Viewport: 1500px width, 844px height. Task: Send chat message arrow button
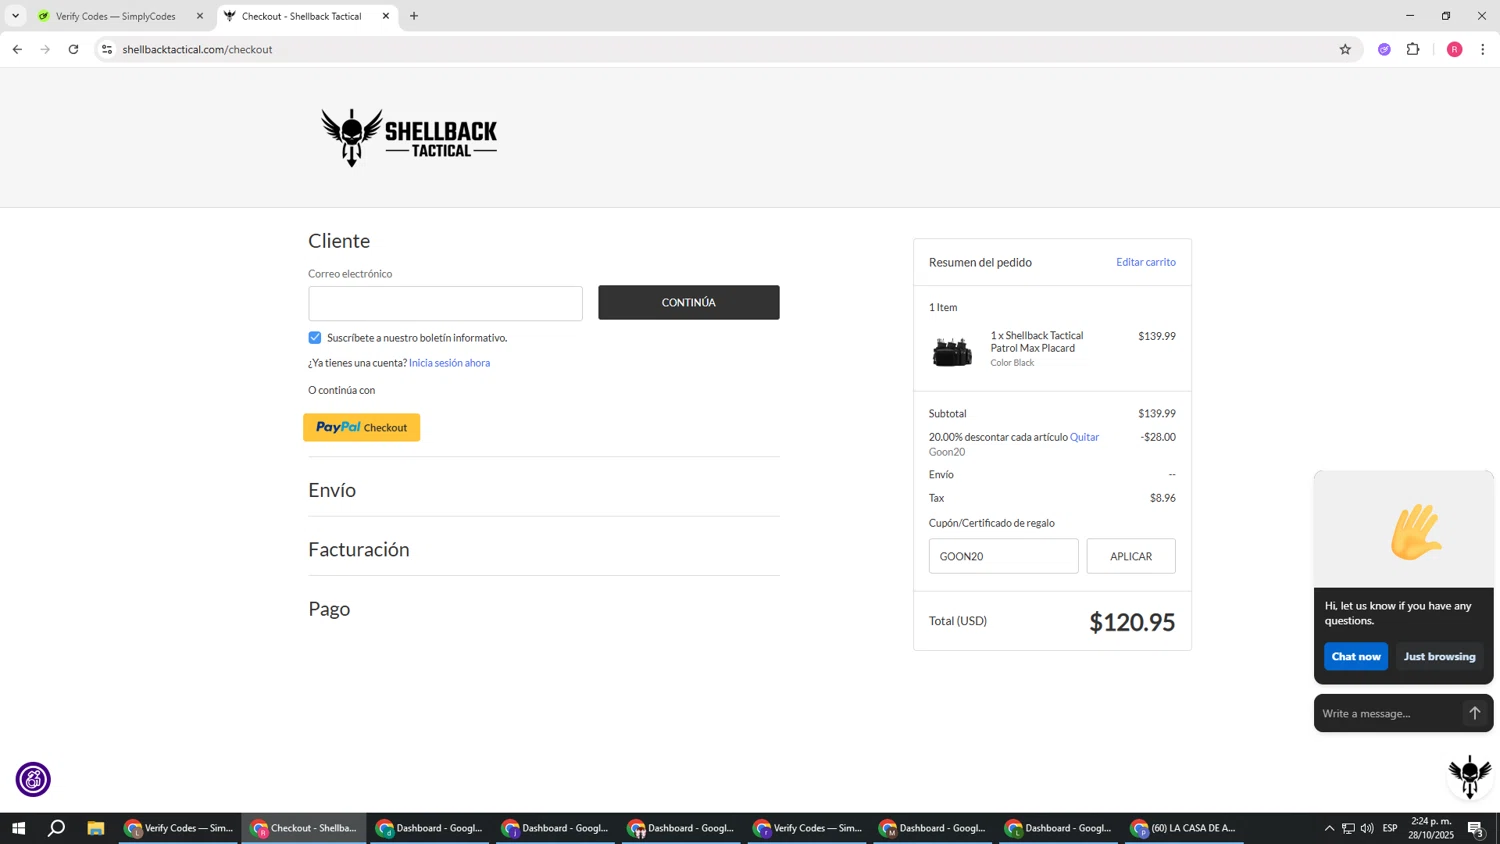(1474, 713)
